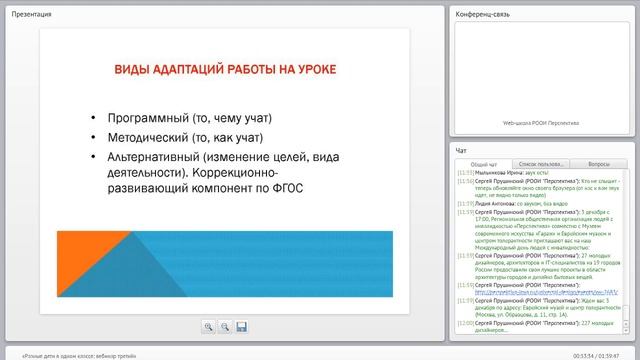Click the Презентация panel title

[31, 14]
